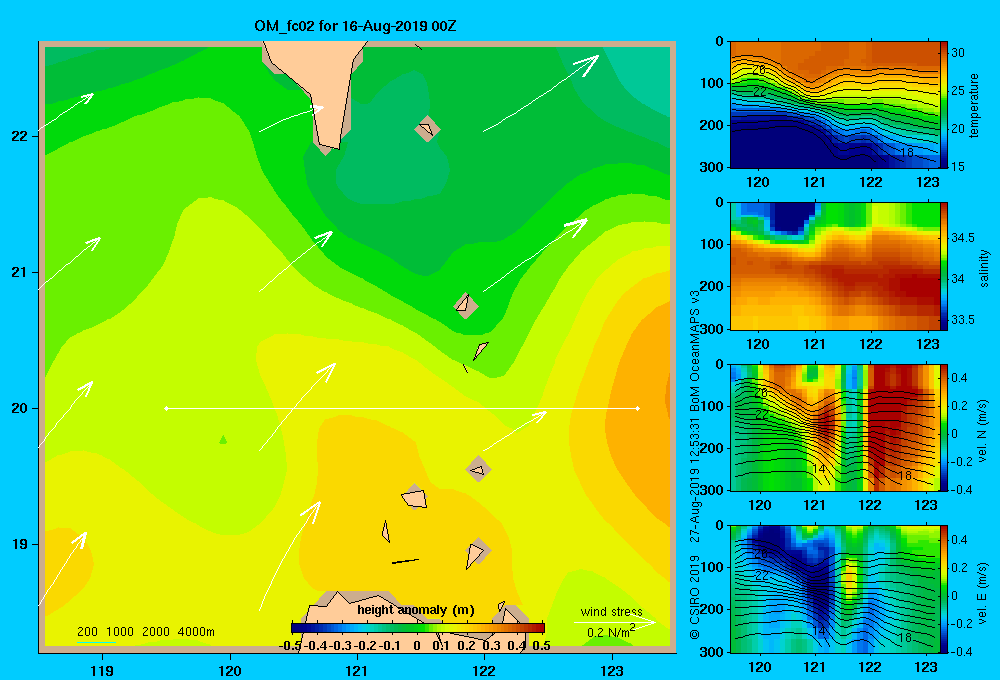1000x680 pixels.
Task: Select the height anomaly colorbar
Action: 418,628
